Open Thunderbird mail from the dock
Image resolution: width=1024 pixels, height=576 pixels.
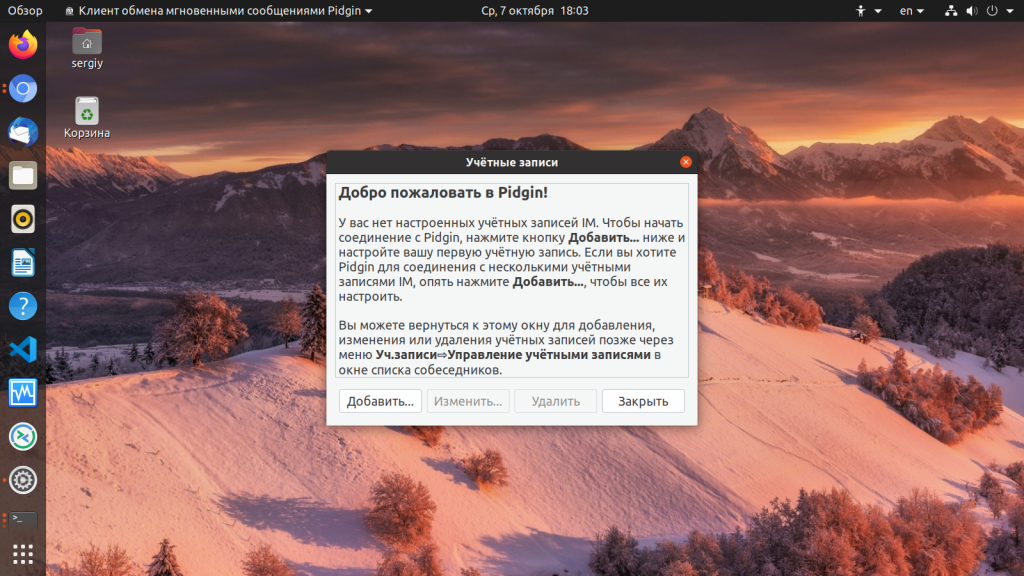click(x=23, y=132)
